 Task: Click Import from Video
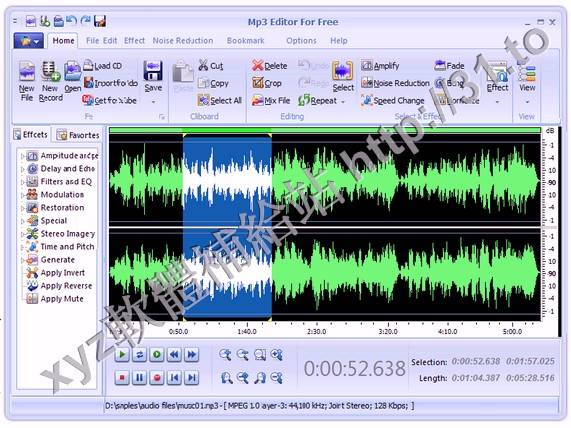(x=111, y=83)
